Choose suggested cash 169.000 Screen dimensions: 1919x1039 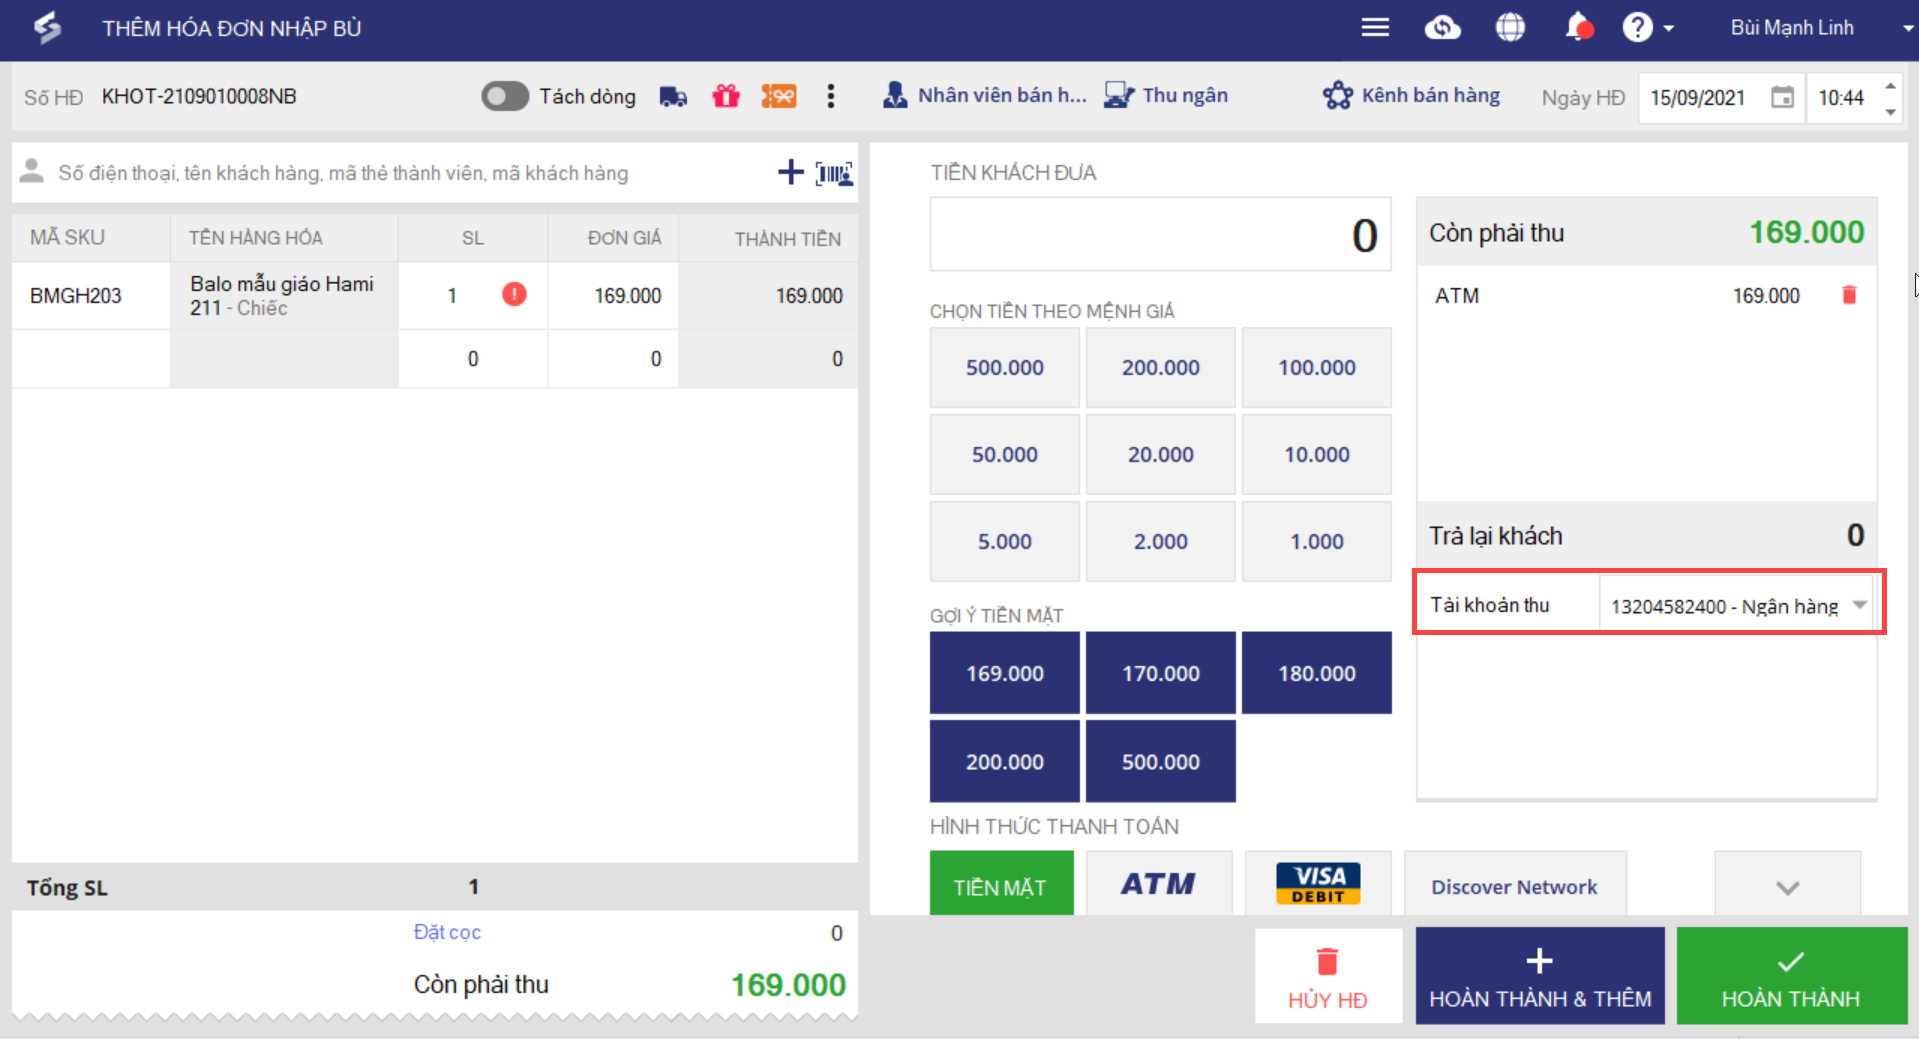coord(1005,673)
